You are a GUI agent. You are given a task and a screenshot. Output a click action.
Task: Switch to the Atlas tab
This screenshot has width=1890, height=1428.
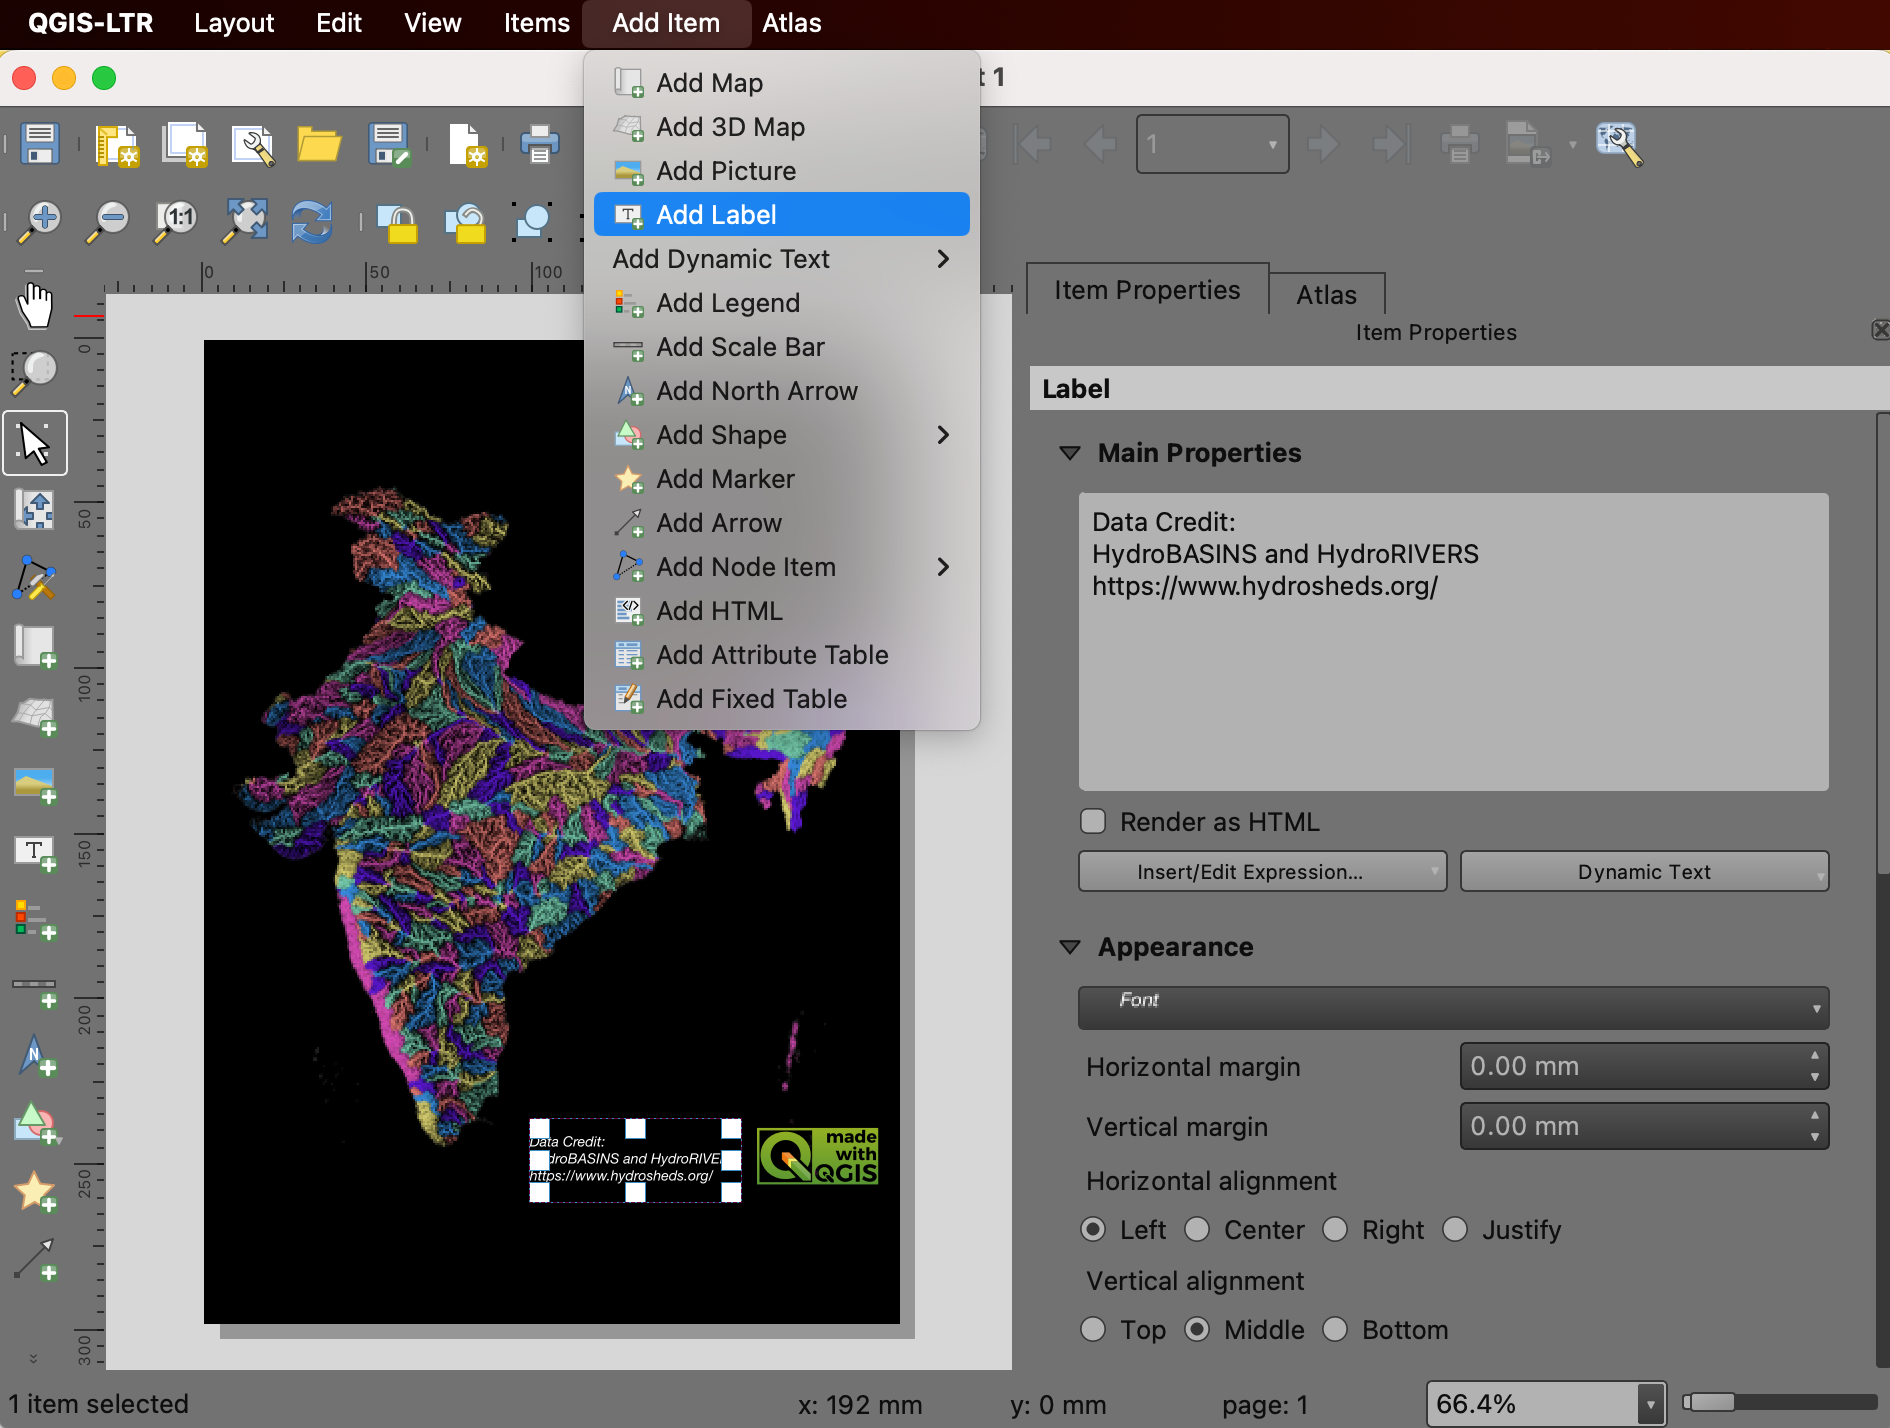click(x=1326, y=295)
